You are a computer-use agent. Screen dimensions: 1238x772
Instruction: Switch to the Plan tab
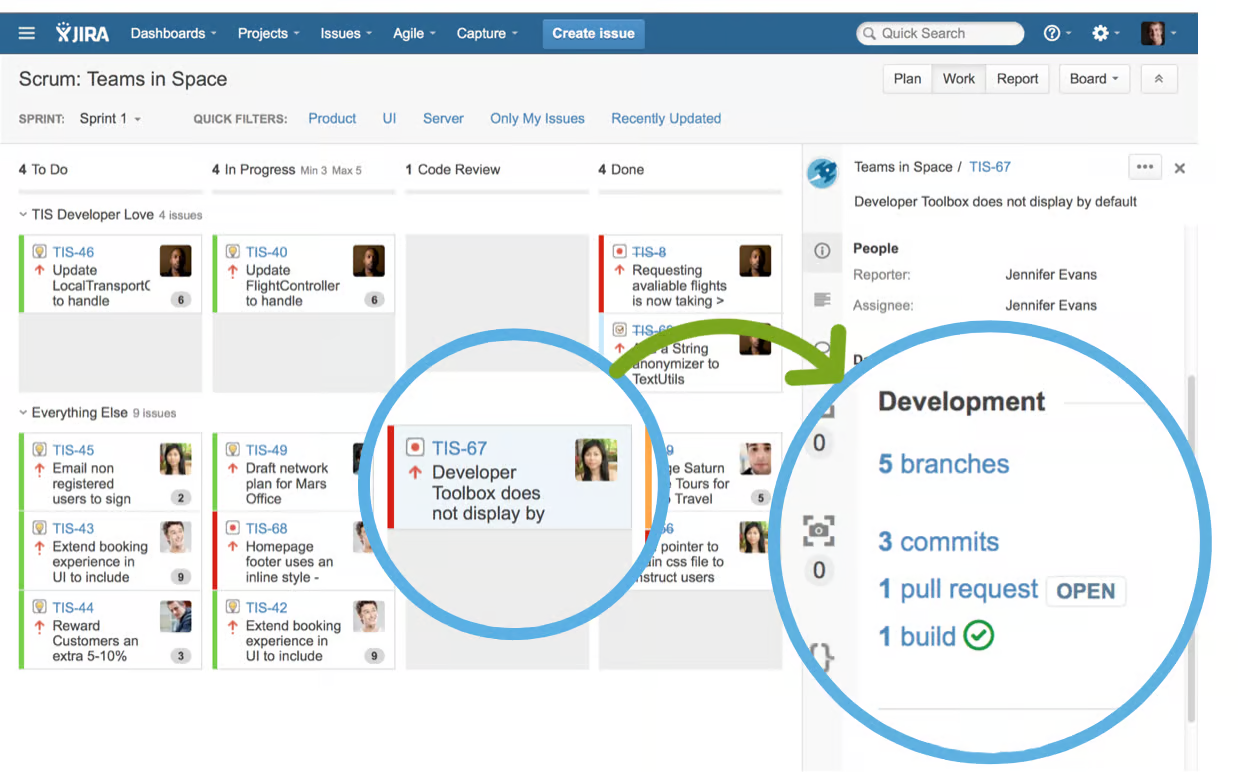[x=906, y=78]
